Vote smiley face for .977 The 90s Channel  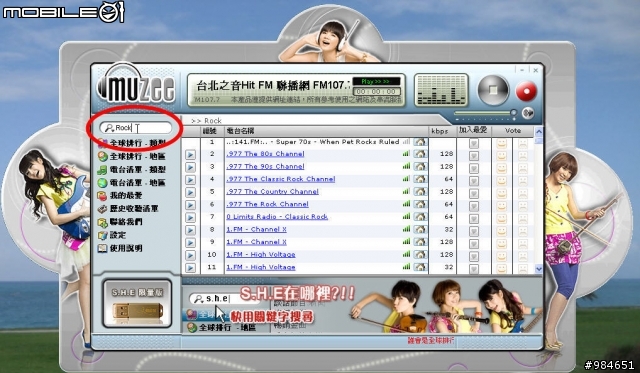[x=501, y=168]
